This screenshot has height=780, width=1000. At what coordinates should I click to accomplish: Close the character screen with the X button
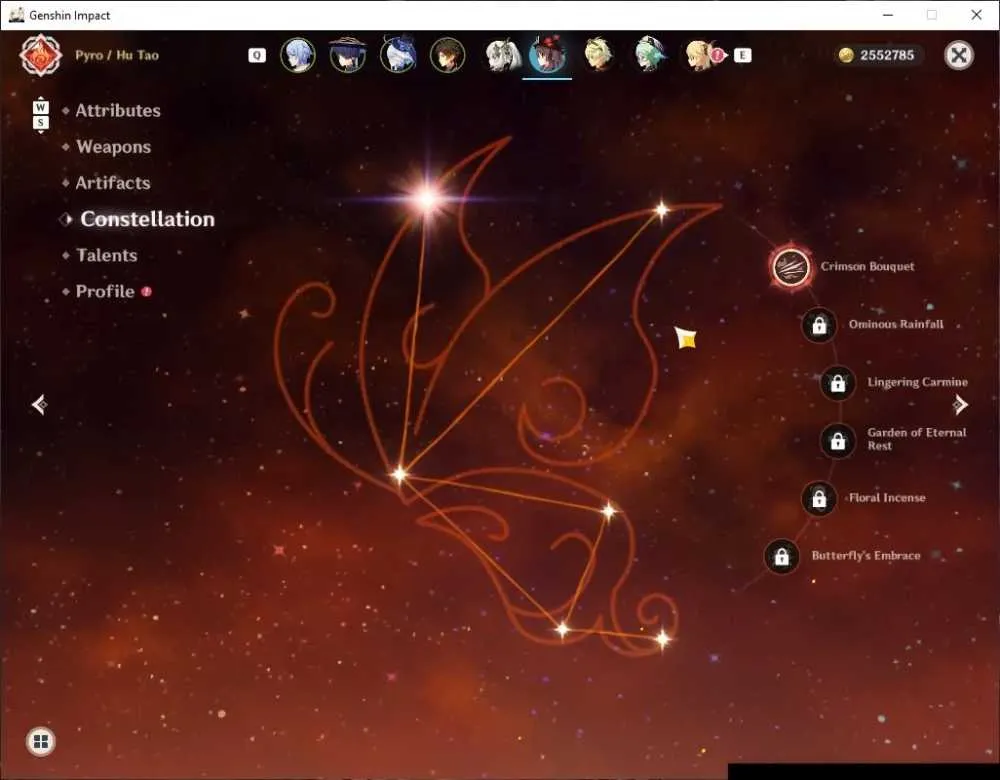(x=959, y=55)
